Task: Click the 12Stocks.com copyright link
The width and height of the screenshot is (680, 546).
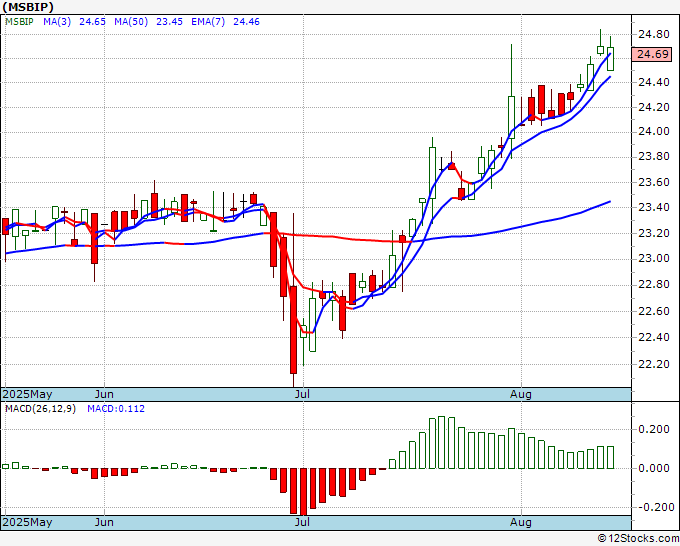Action: tap(638, 538)
